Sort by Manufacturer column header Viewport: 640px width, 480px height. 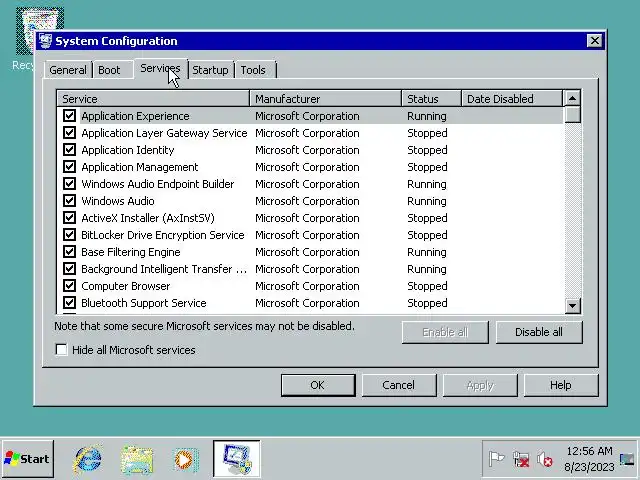[x=325, y=99]
